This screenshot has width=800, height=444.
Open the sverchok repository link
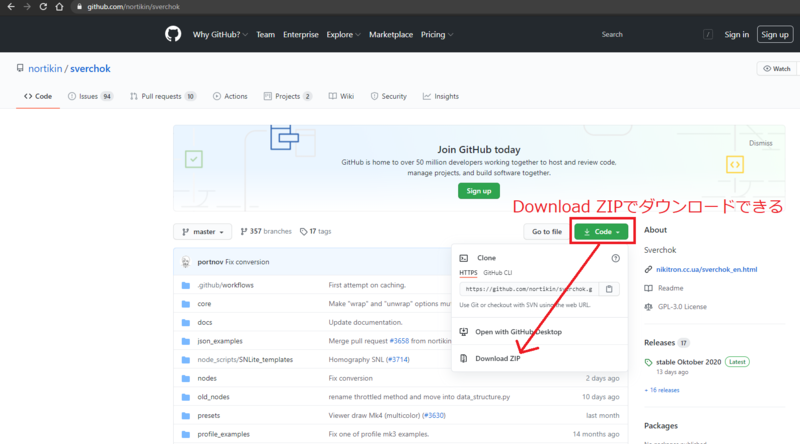pos(90,68)
